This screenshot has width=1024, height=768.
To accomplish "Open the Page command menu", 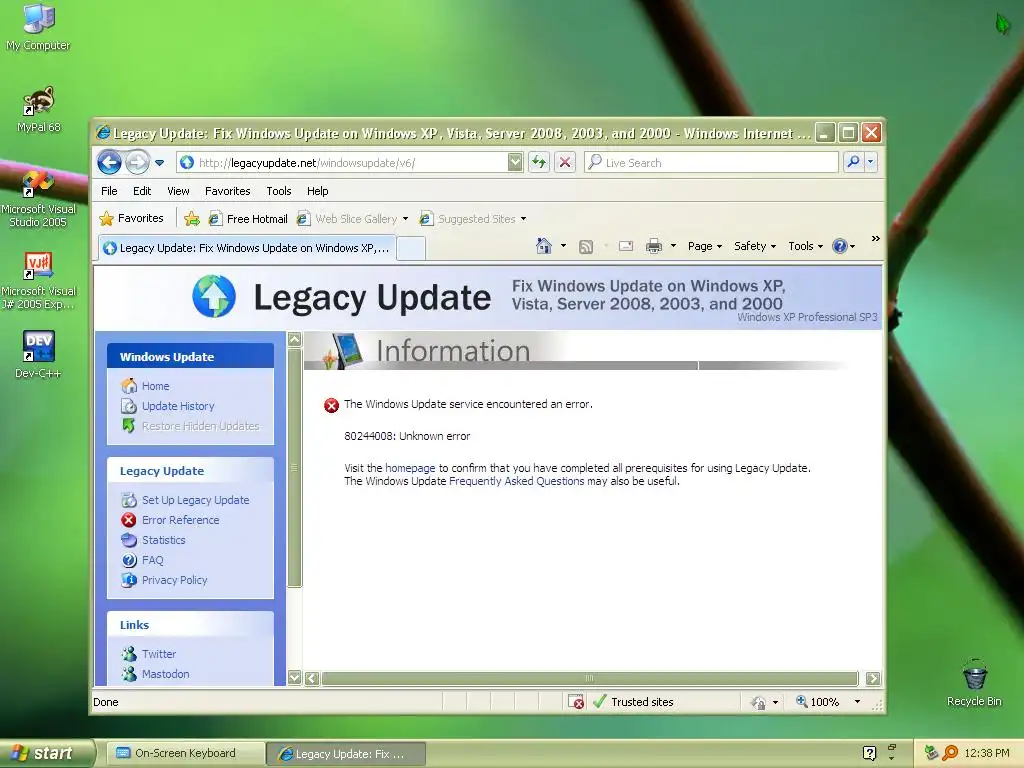I will (705, 246).
